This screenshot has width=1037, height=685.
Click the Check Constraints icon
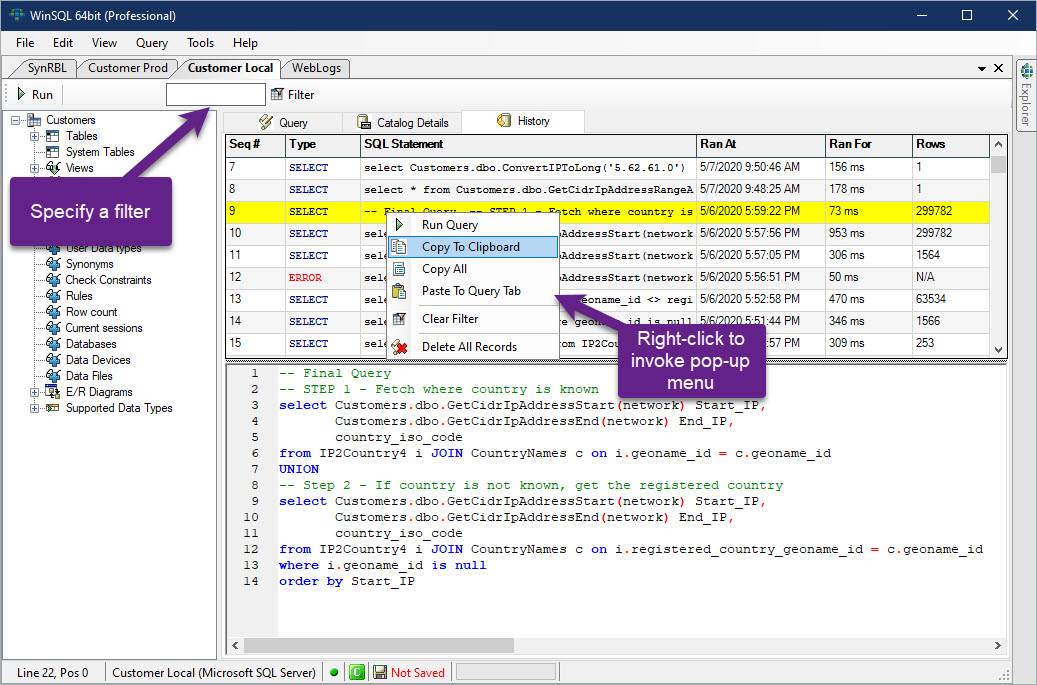(x=53, y=280)
